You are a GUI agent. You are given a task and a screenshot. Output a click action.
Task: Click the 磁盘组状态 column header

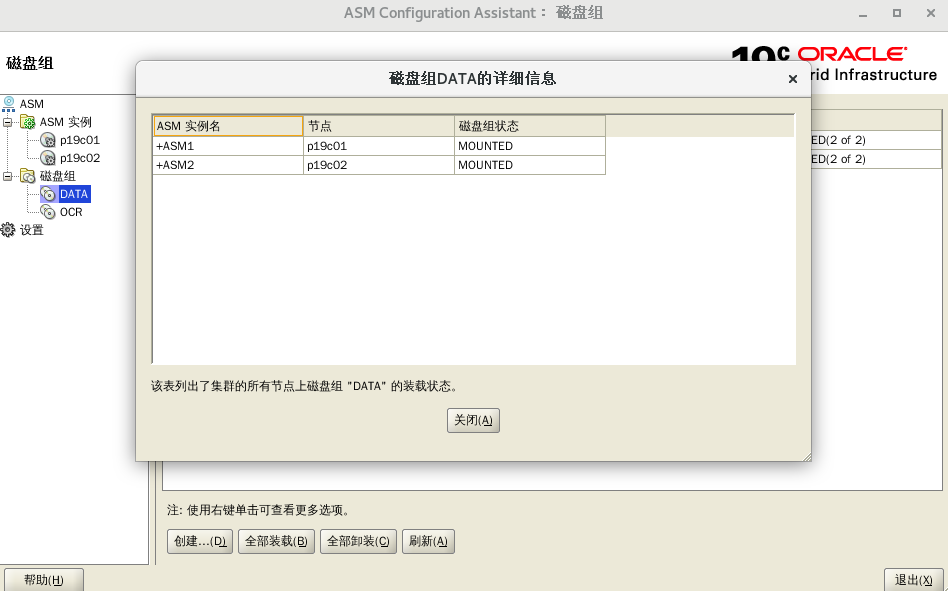[x=530, y=126]
